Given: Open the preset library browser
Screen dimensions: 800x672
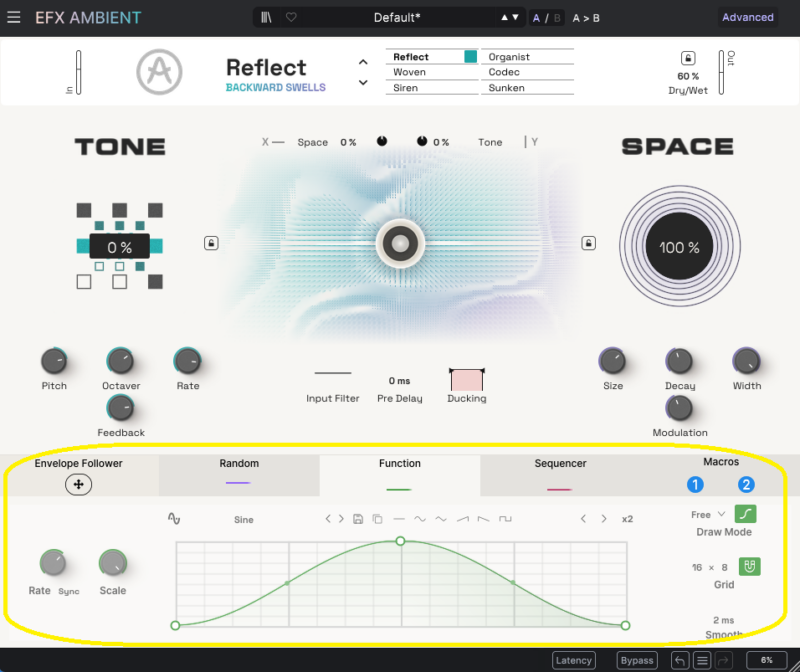Looking at the screenshot, I should 267,18.
